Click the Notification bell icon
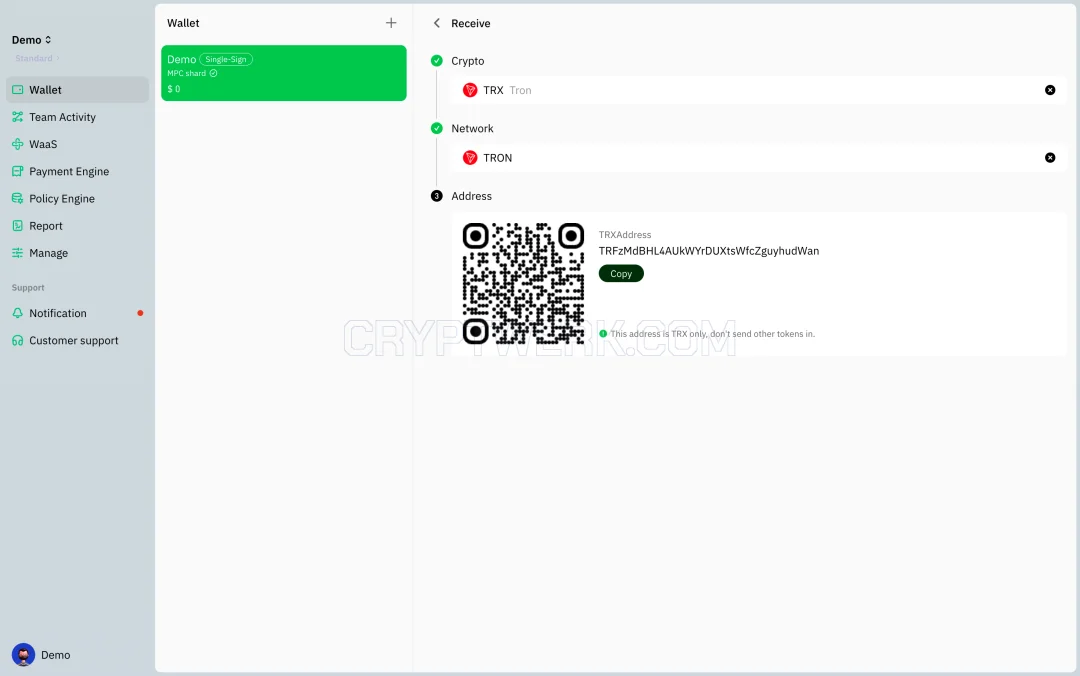The height and width of the screenshot is (676, 1080). coord(18,313)
